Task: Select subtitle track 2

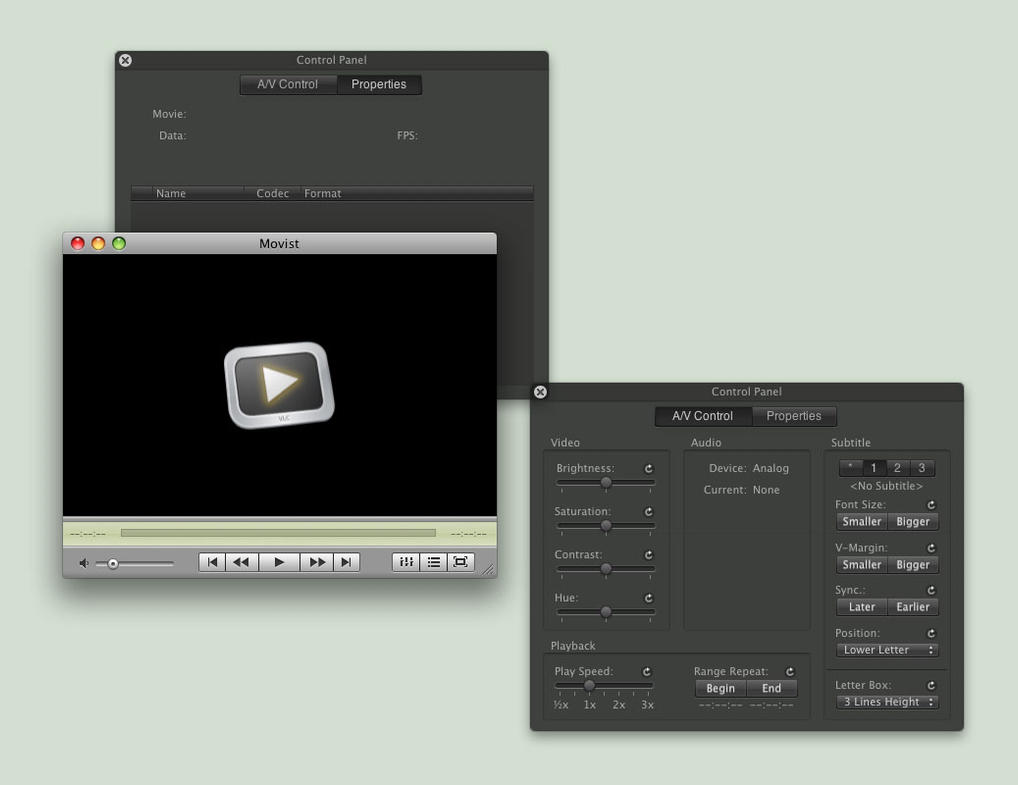Action: click(x=897, y=467)
